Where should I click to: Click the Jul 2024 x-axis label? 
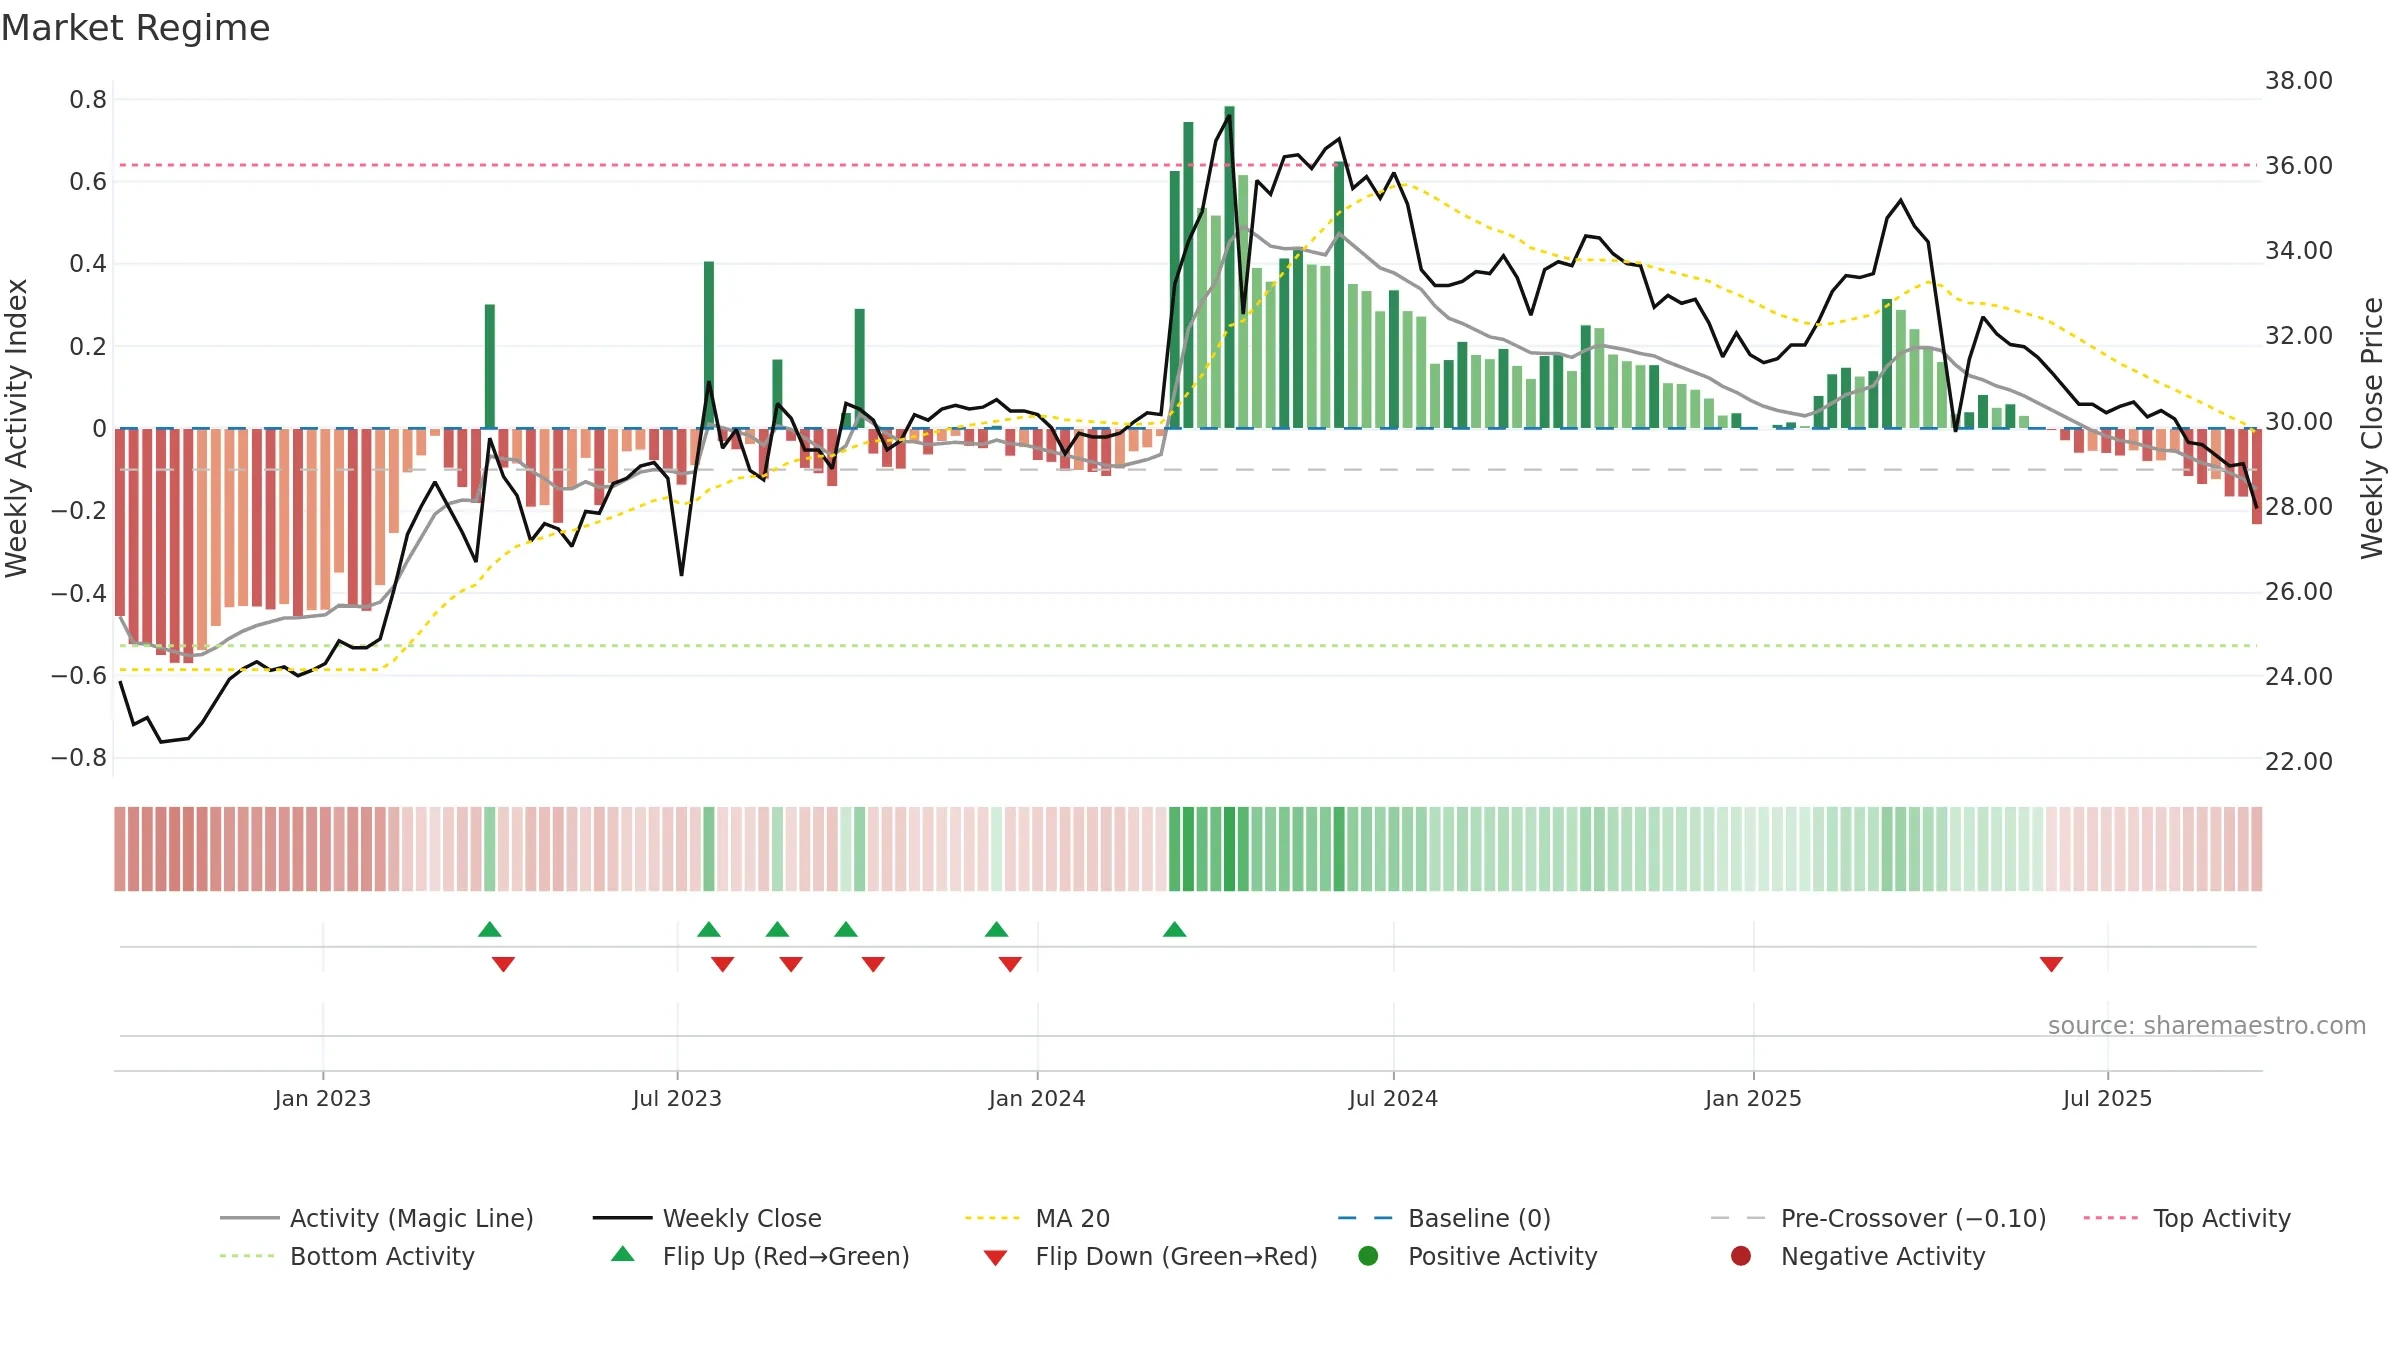[1393, 1098]
